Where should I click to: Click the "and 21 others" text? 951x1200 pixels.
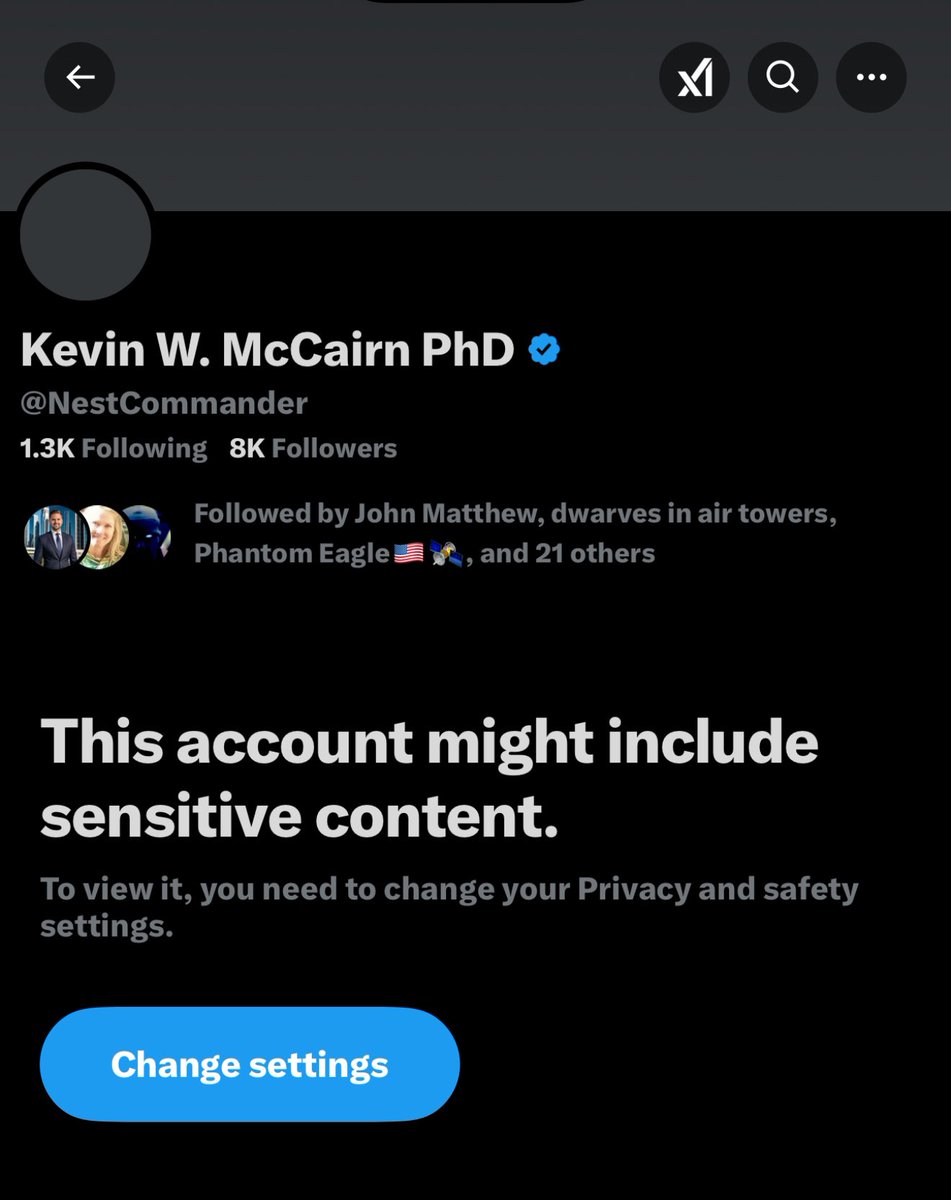[x=567, y=553]
